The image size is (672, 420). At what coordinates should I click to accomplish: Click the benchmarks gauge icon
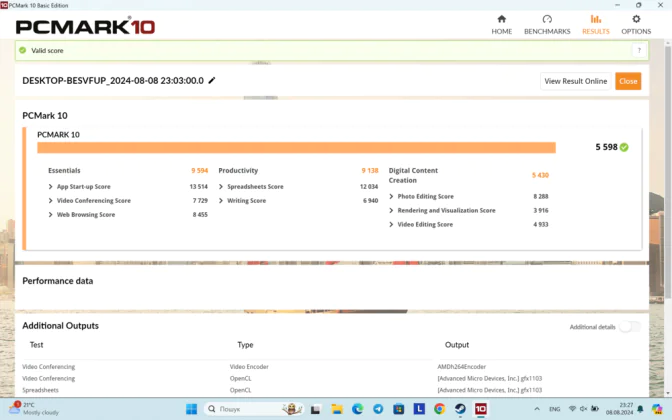(x=547, y=19)
